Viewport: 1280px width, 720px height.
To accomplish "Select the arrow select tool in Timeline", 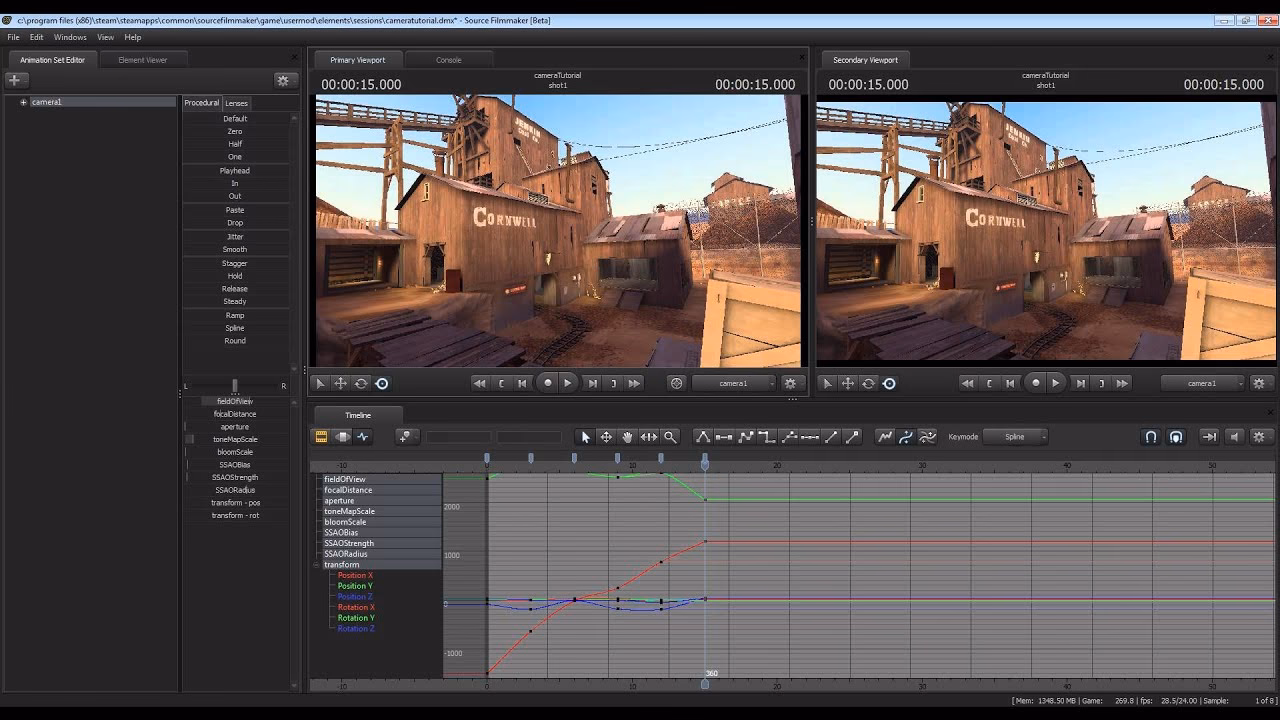I will 586,437.
